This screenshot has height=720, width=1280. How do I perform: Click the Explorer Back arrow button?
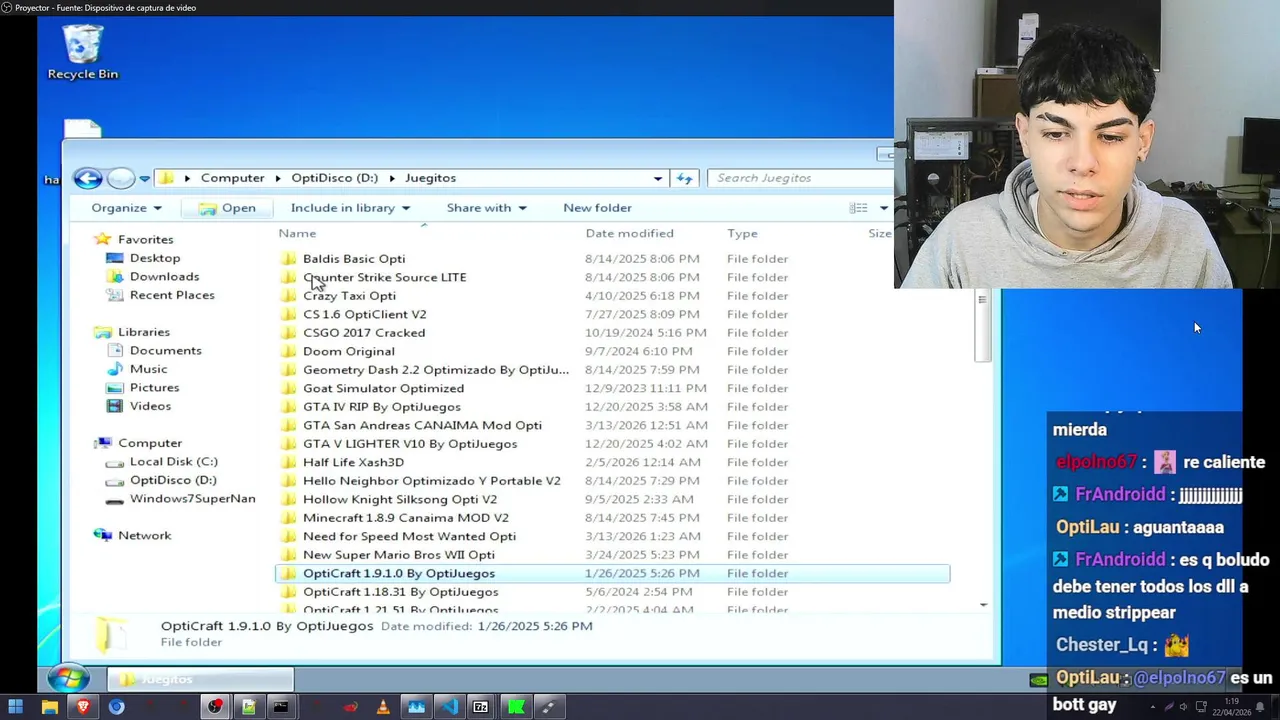coord(88,178)
